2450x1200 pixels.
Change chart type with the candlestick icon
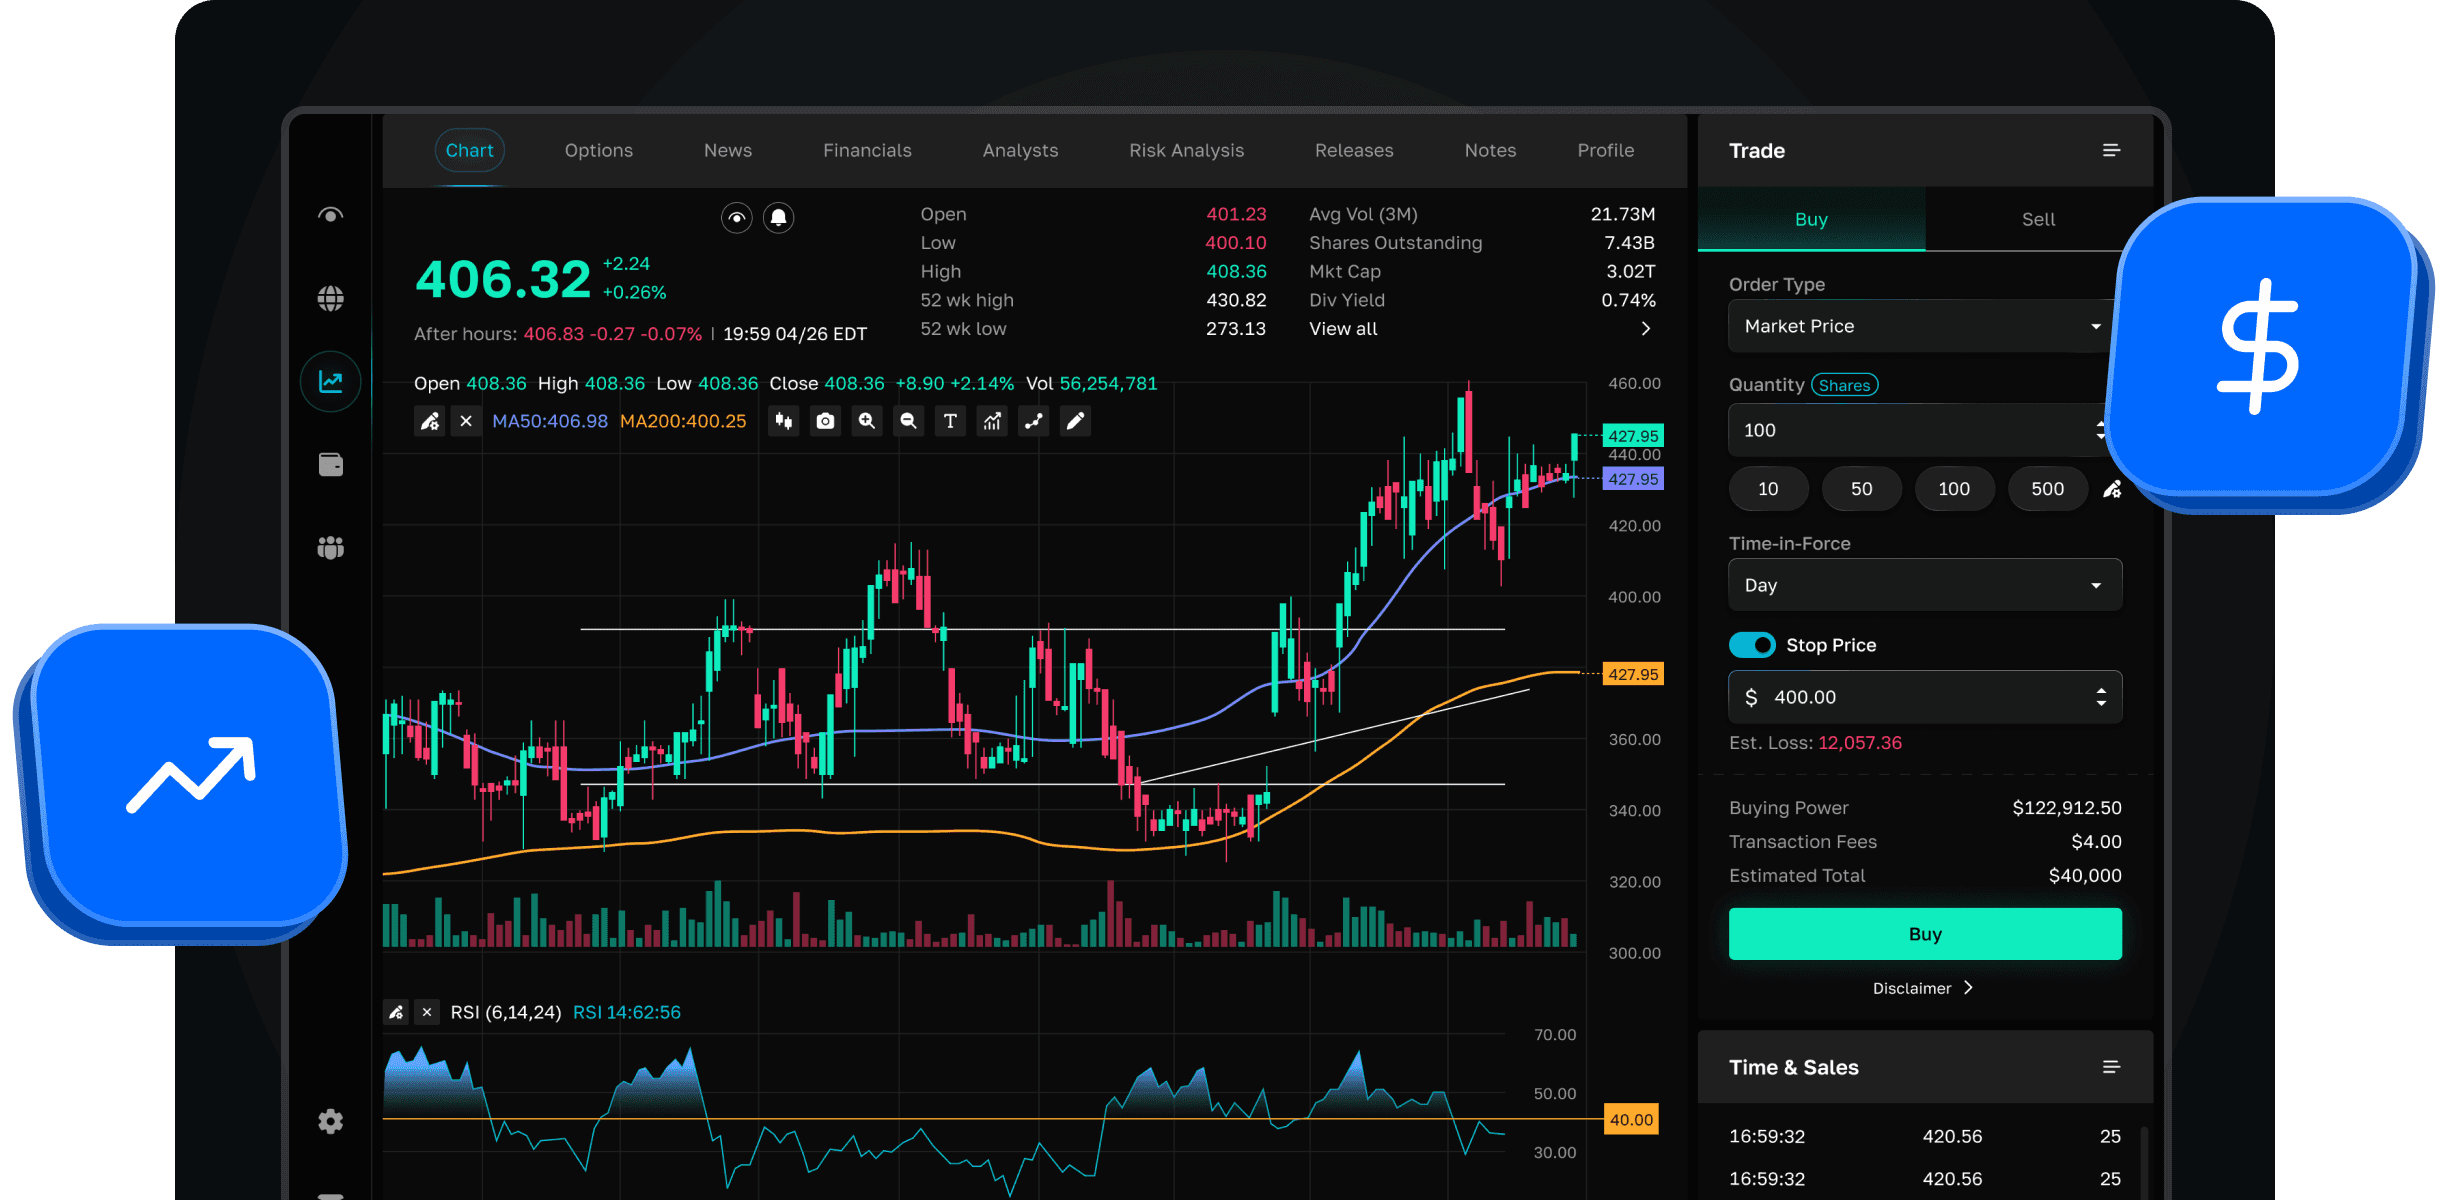coord(784,421)
